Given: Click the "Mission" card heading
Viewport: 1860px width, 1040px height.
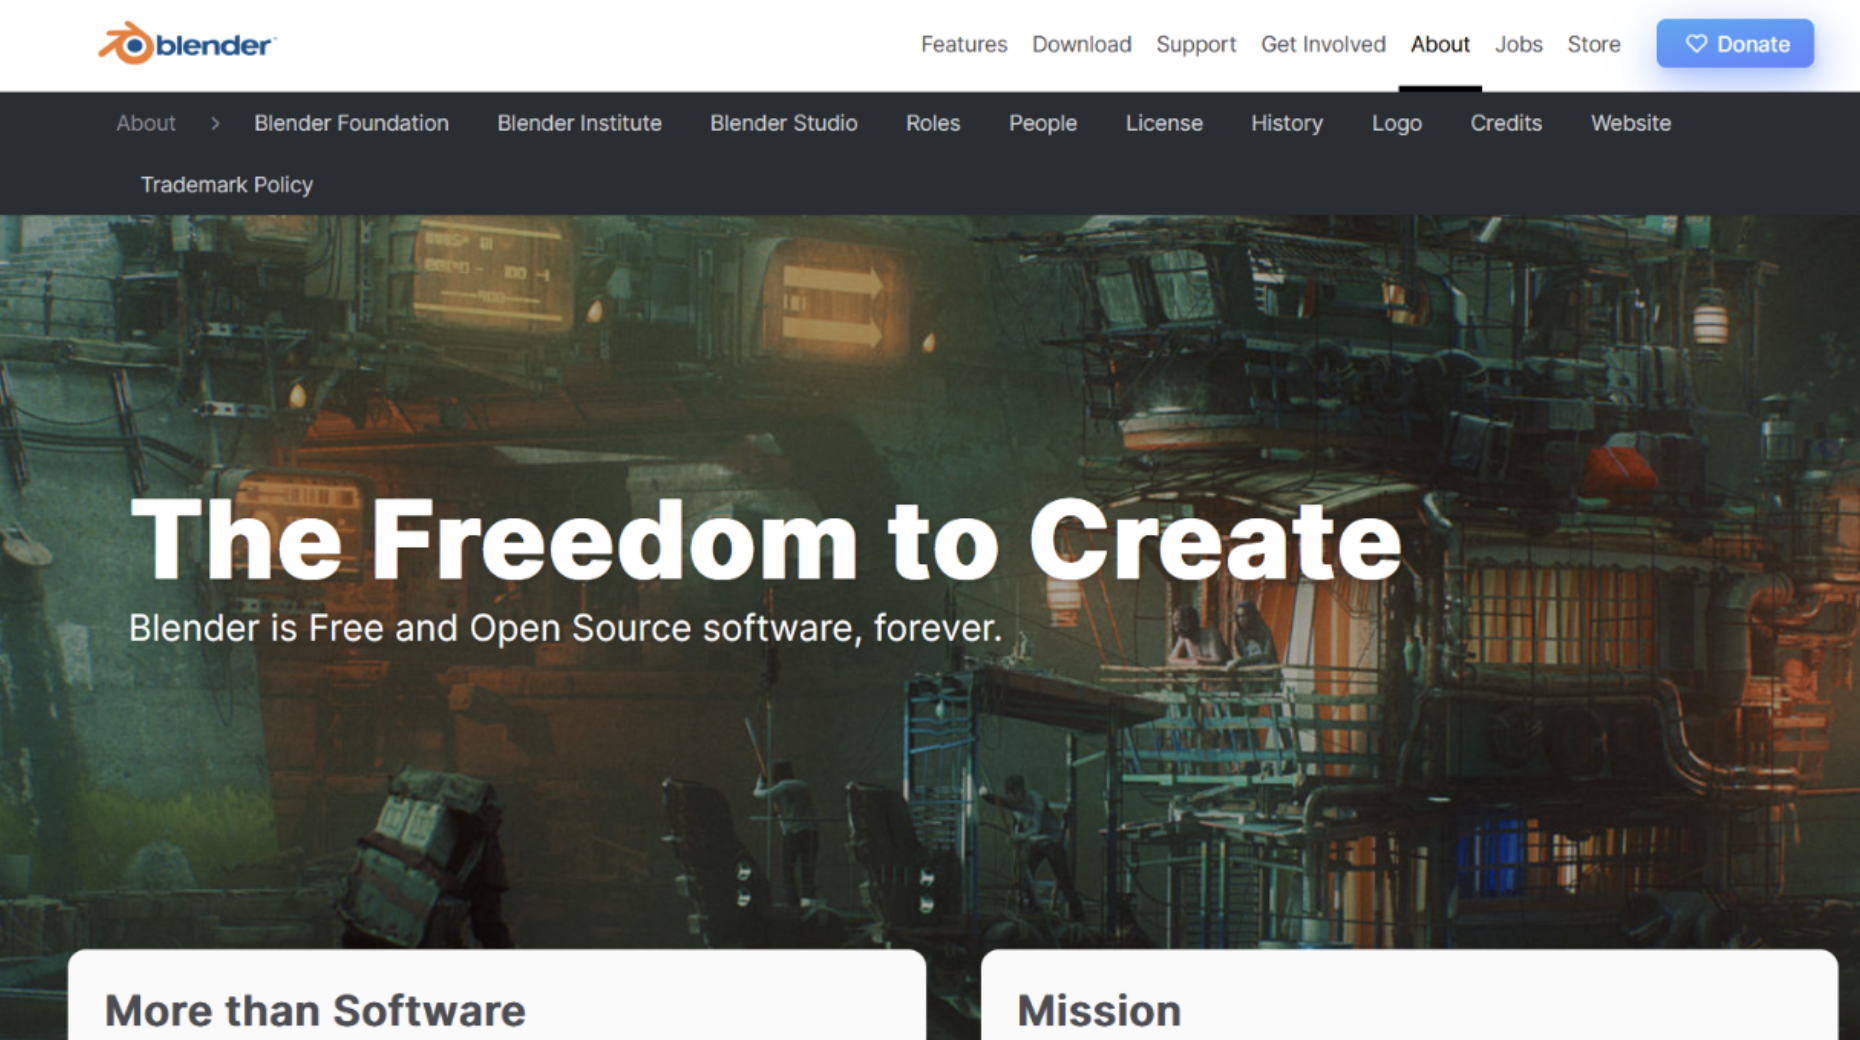Looking at the screenshot, I should [1099, 1011].
